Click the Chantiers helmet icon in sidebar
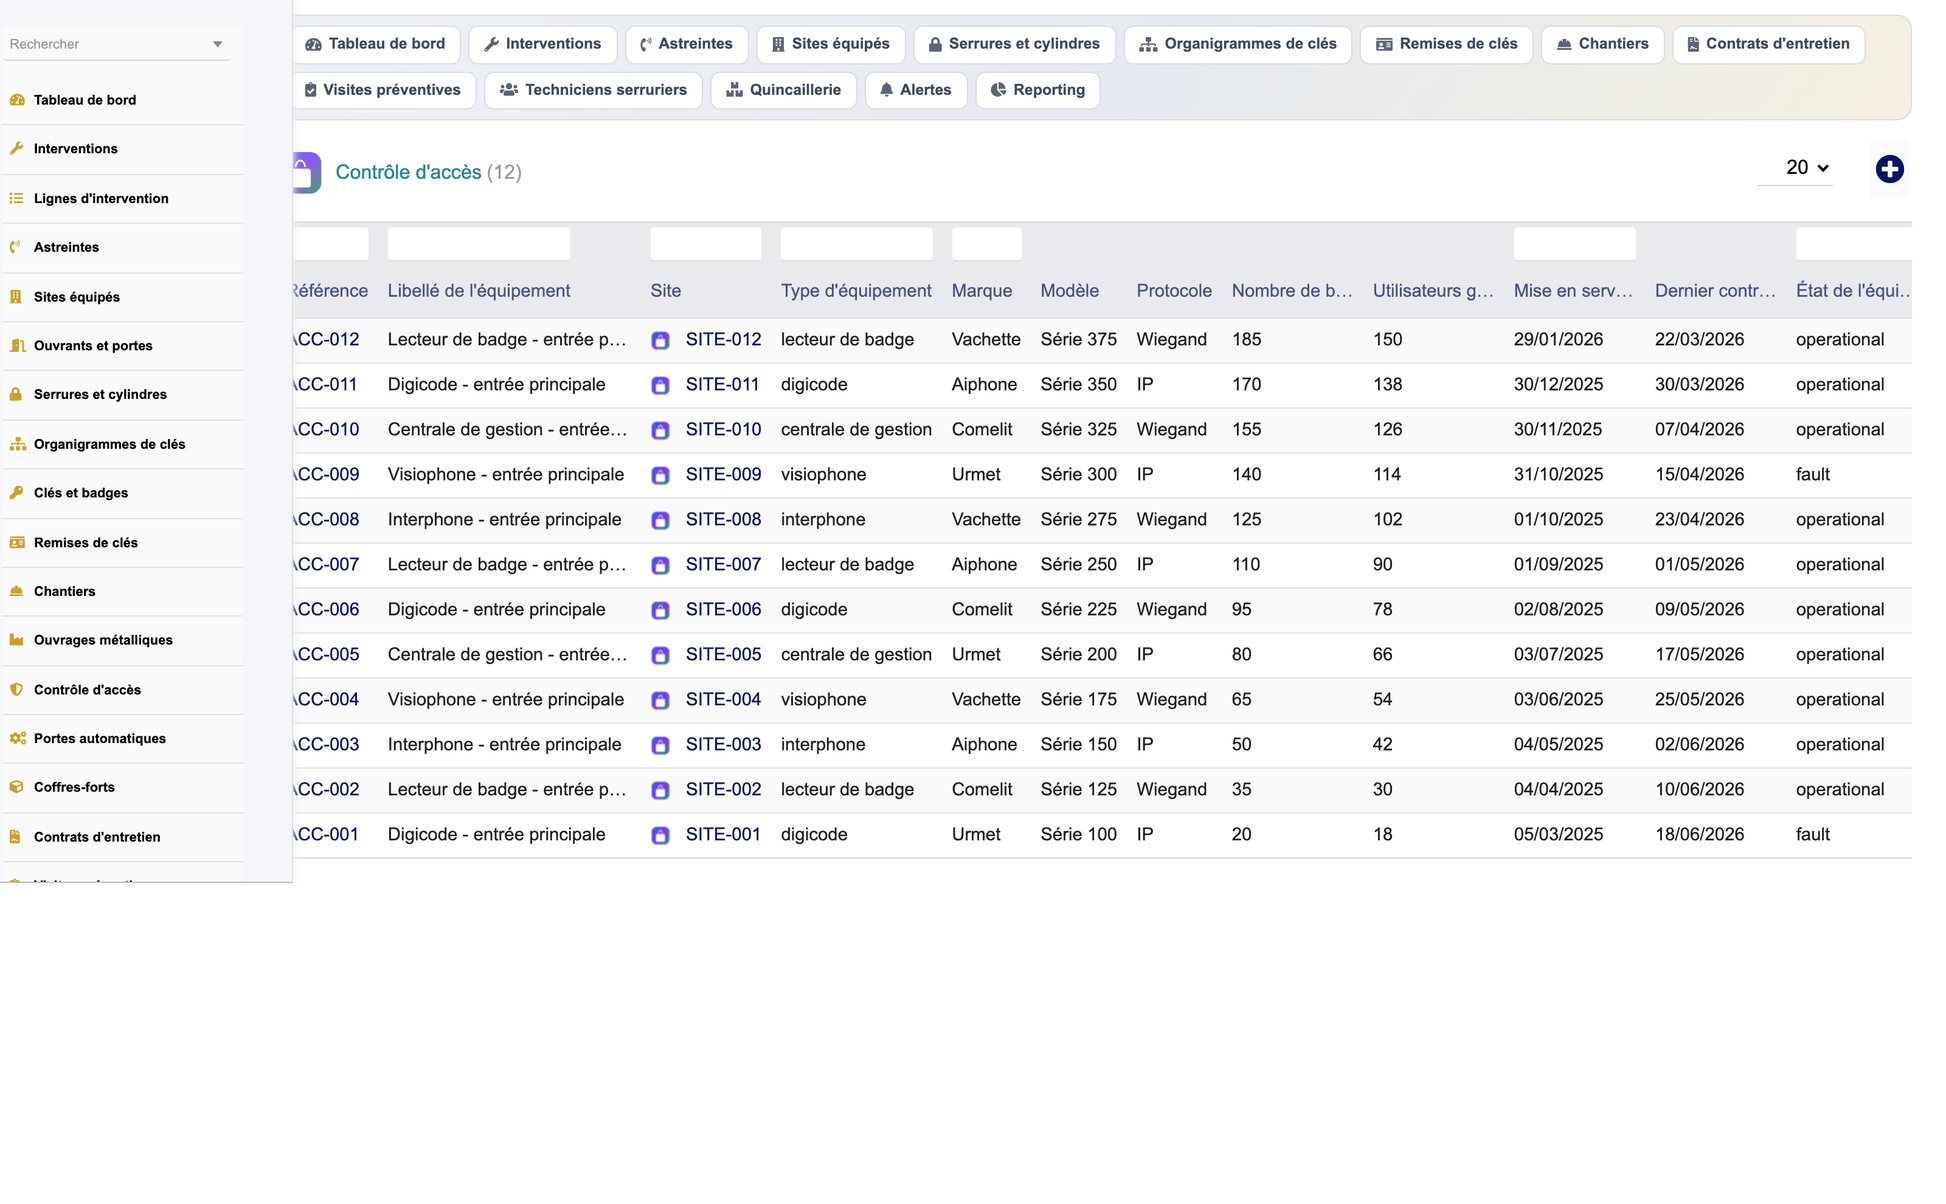The height and width of the screenshot is (1204, 1946). [17, 591]
